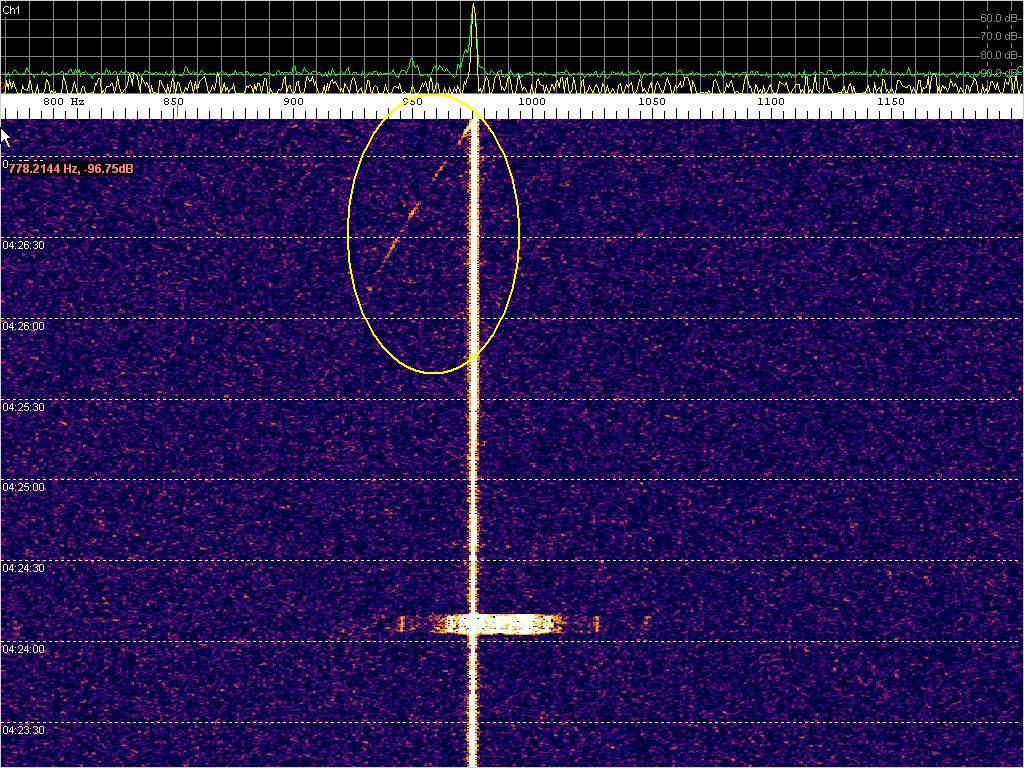The width and height of the screenshot is (1024, 768).
Task: Click the 60.0 dB amplitude scale label
Action: pos(999,18)
